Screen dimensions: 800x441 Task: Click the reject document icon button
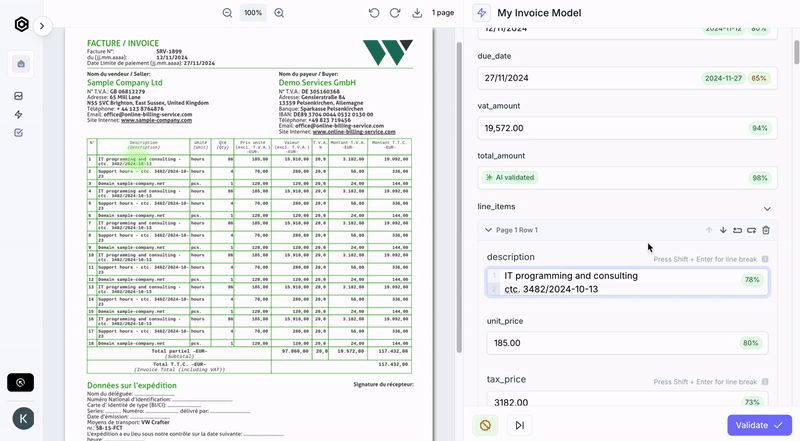point(485,425)
